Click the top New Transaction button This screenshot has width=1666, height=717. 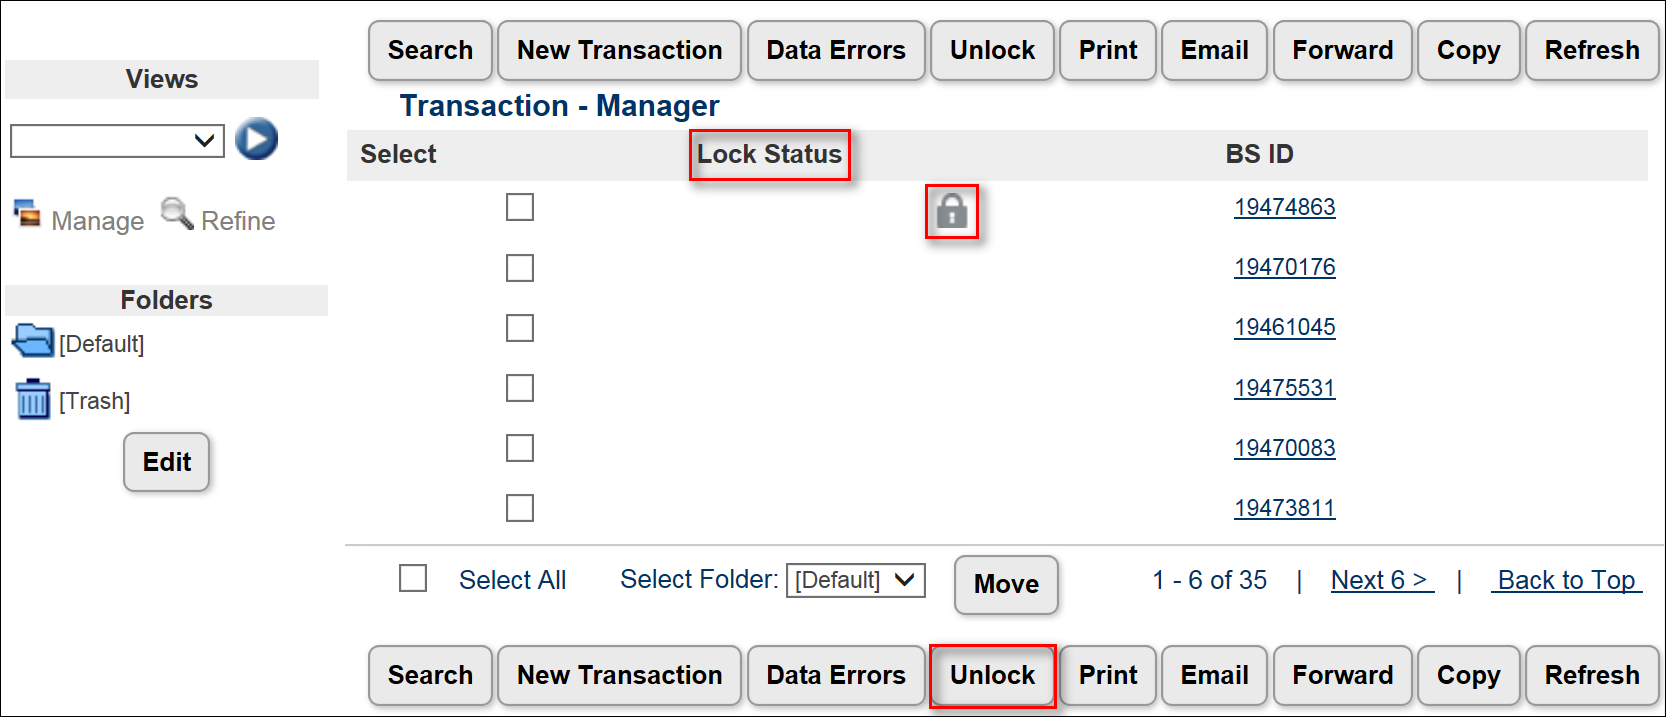tap(619, 51)
